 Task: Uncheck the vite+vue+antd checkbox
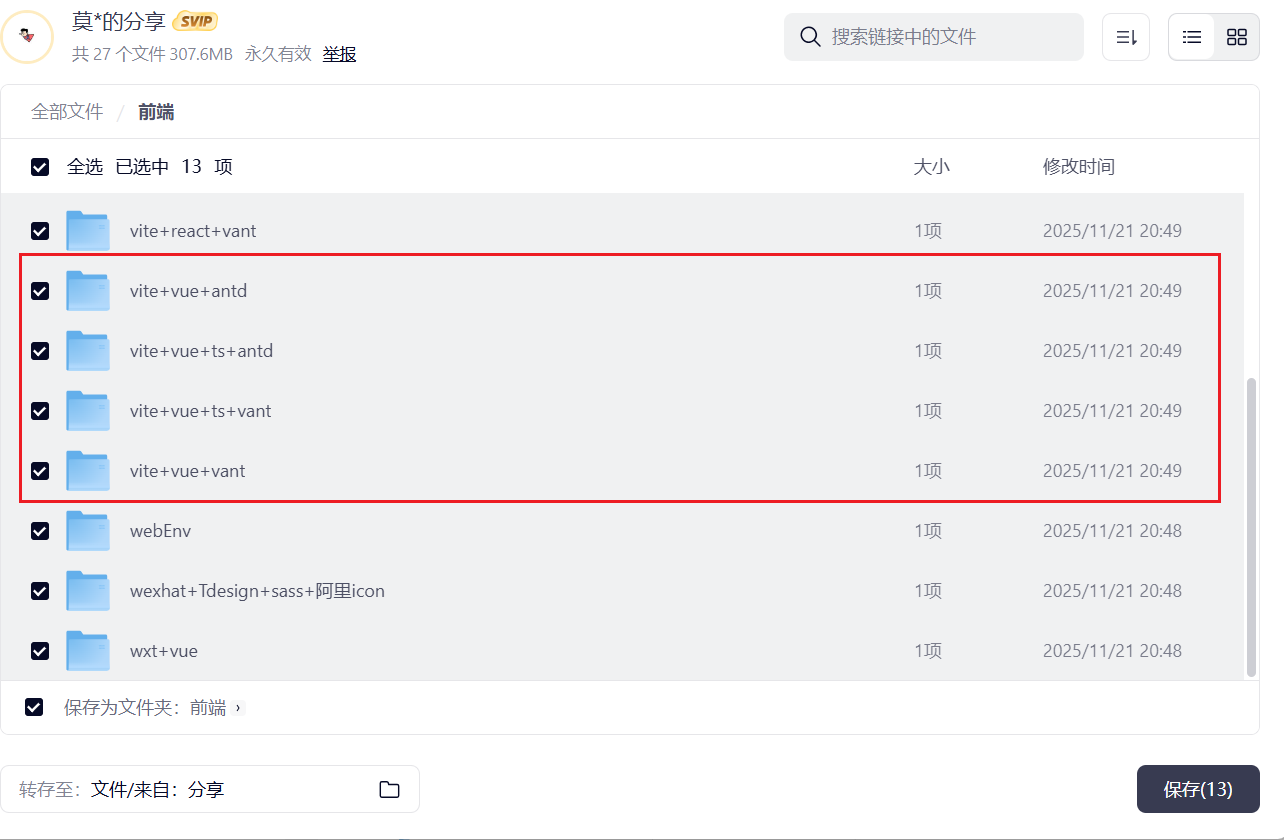(40, 291)
